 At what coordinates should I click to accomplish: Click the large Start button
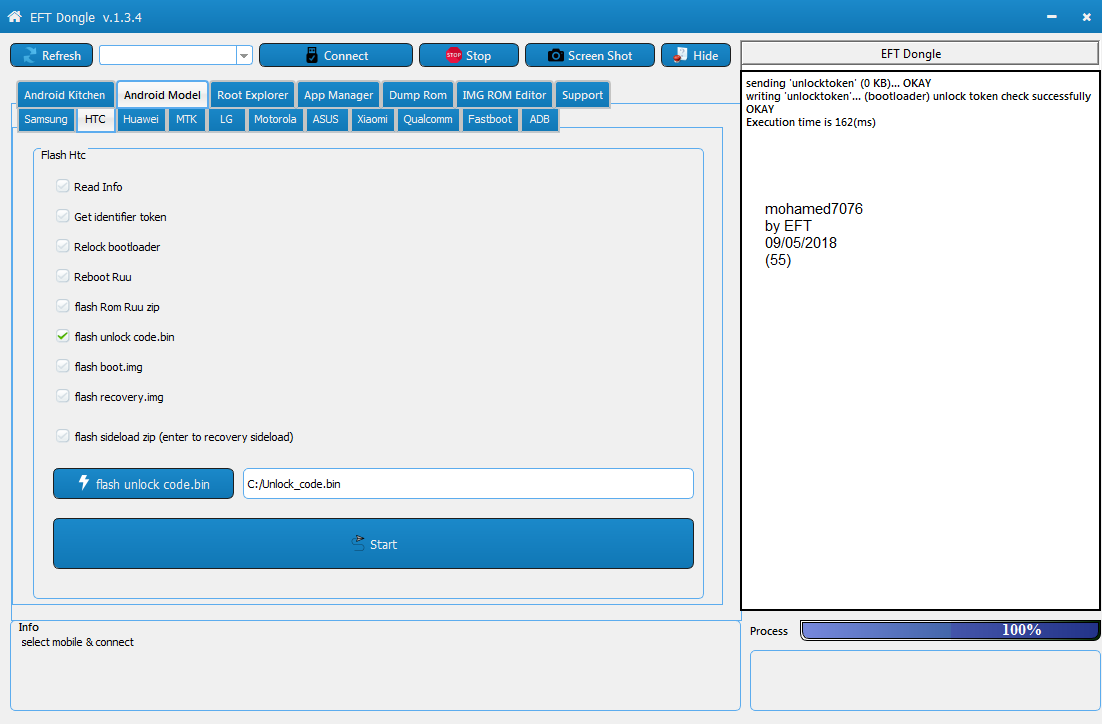pos(373,543)
